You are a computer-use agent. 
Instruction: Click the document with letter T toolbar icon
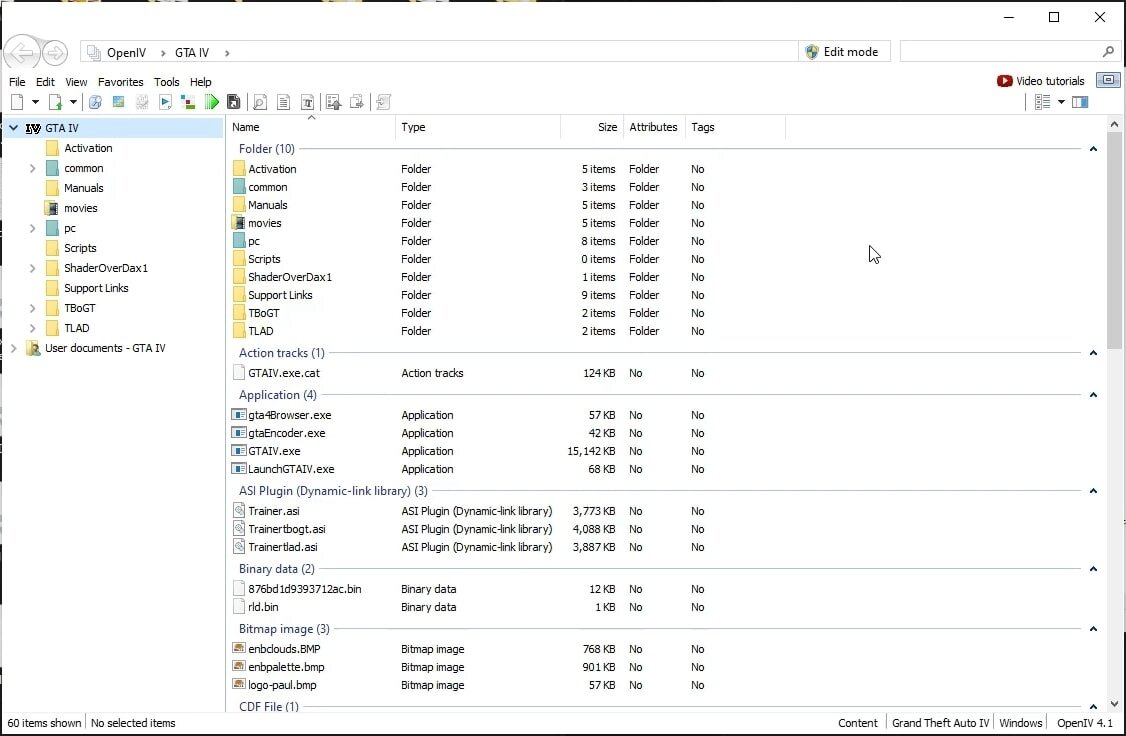pyautogui.click(x=307, y=102)
